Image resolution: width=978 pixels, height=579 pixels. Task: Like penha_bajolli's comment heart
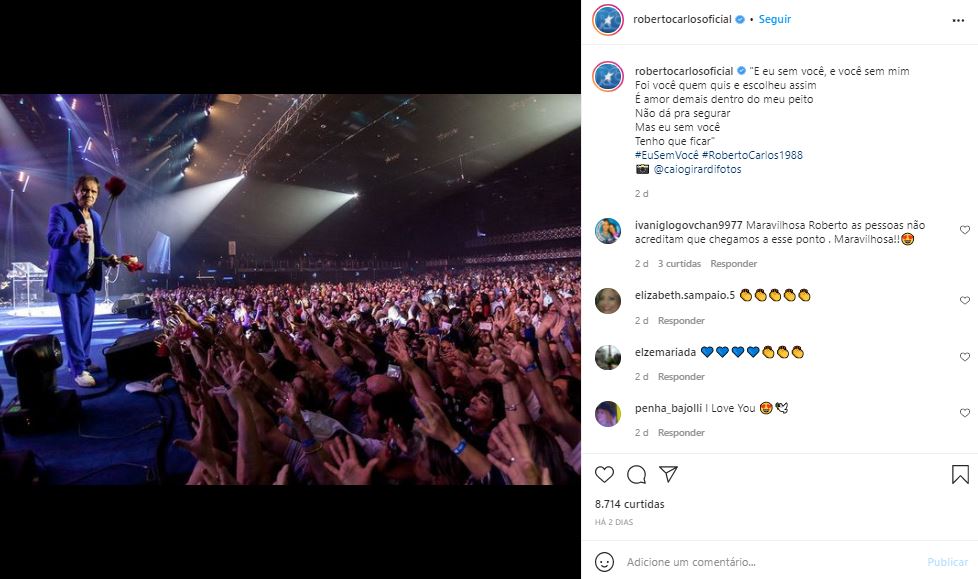point(964,413)
